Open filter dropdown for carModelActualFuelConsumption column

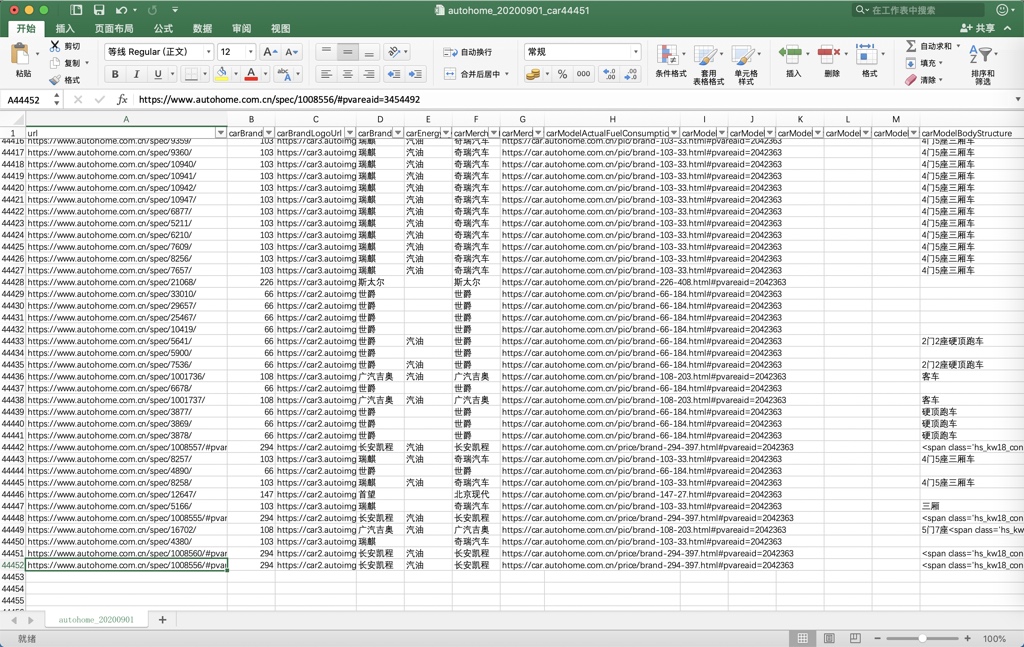(674, 133)
